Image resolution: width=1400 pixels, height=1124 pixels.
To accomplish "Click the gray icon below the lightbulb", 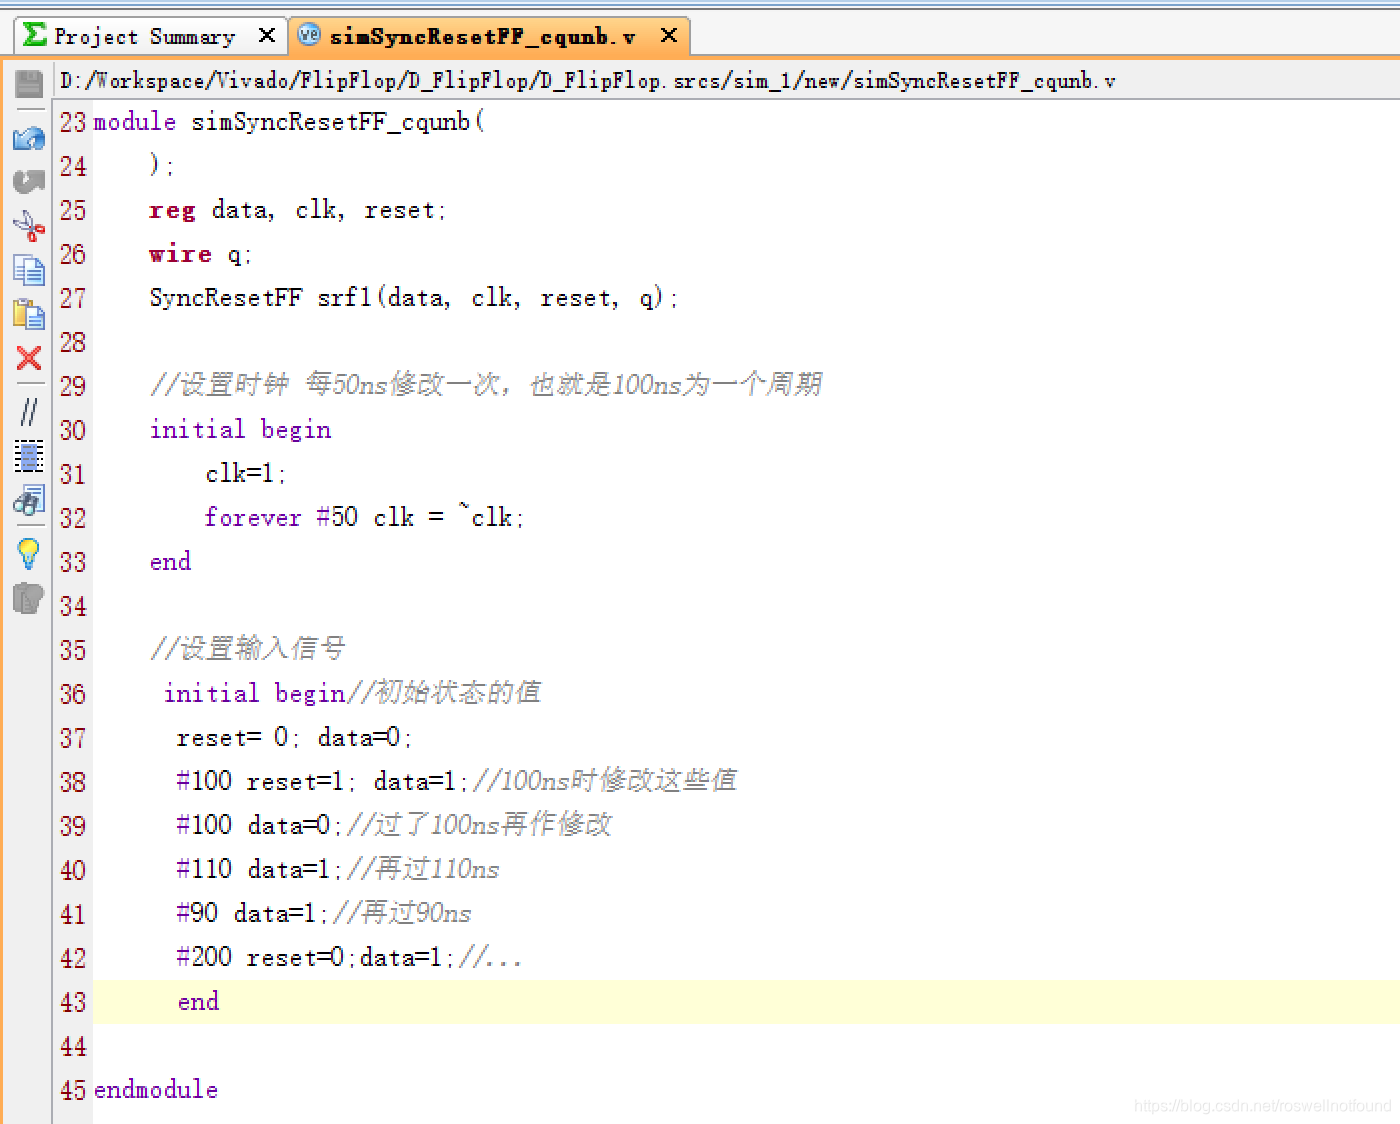I will pos(29,598).
